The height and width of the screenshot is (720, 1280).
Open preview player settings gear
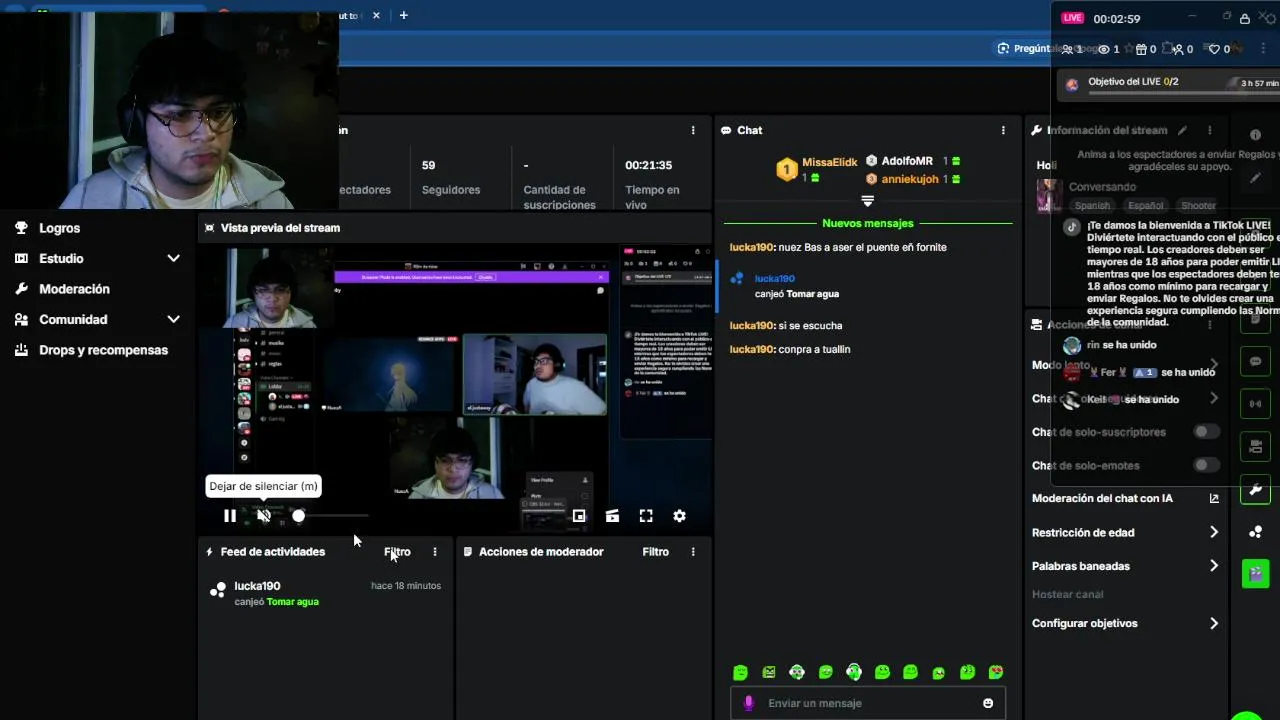click(x=680, y=516)
